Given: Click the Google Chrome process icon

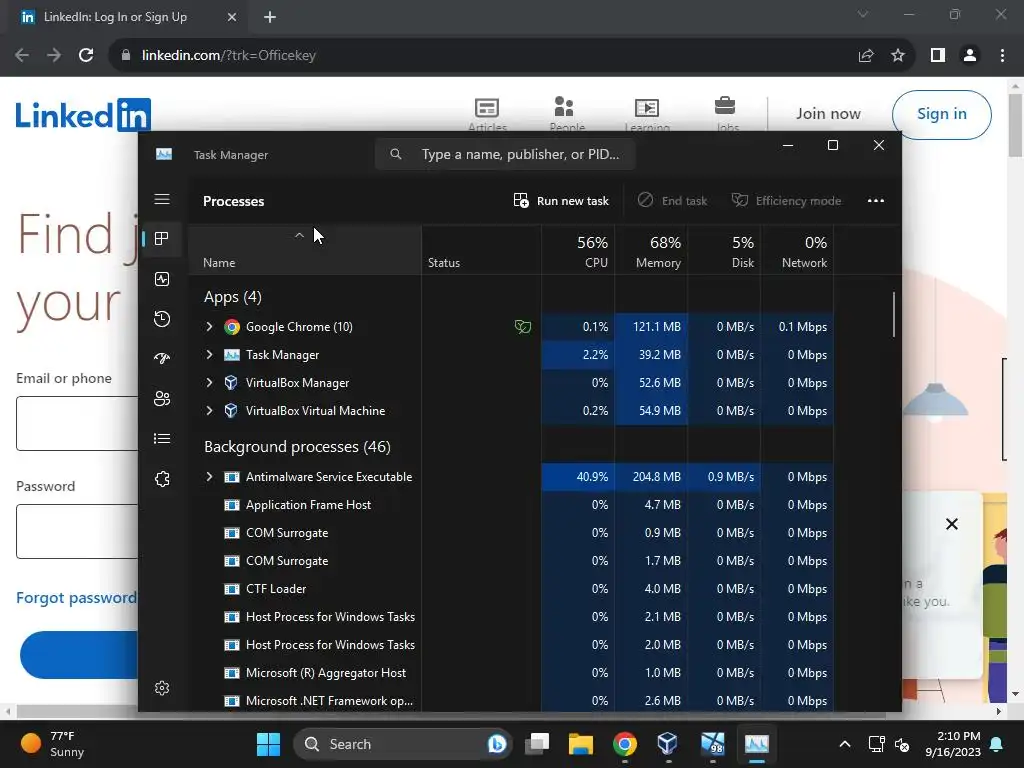Looking at the screenshot, I should coord(231,327).
